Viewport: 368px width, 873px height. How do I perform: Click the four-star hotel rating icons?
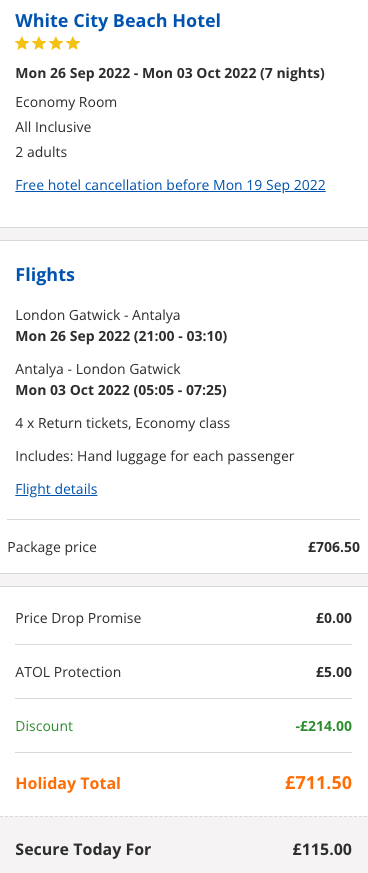[48, 44]
